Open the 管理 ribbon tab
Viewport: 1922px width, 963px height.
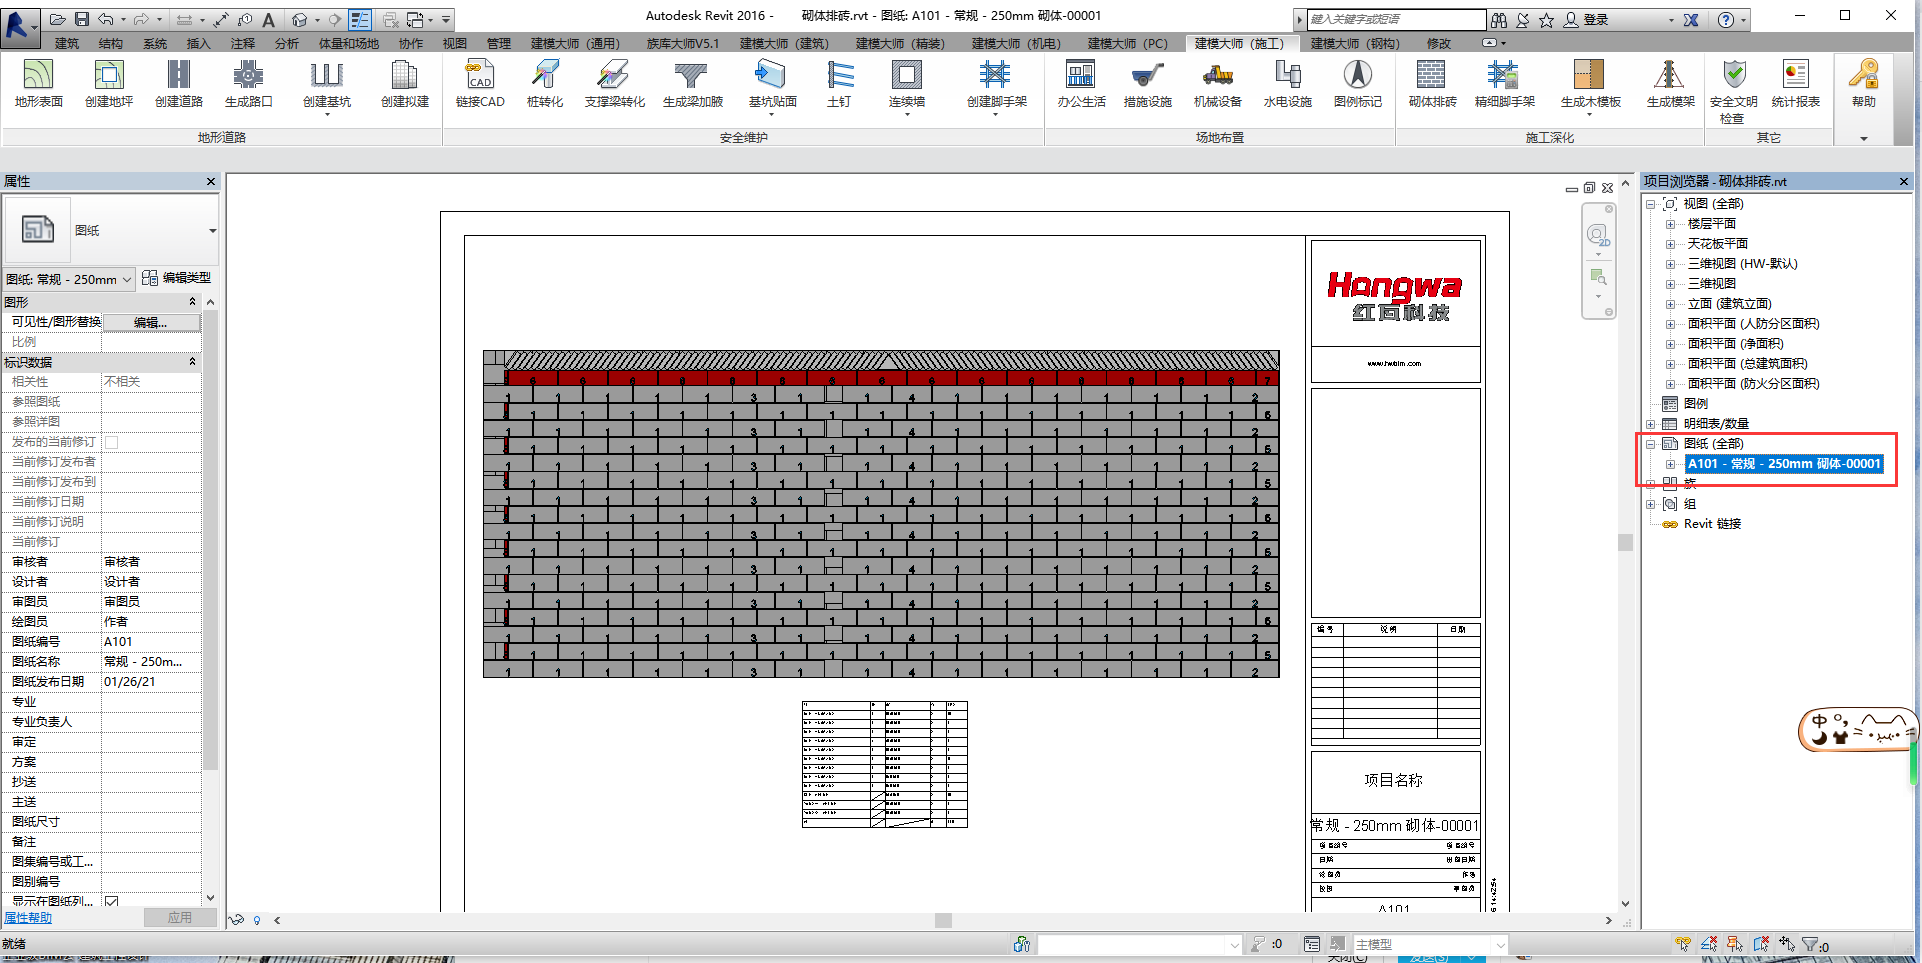tap(499, 43)
